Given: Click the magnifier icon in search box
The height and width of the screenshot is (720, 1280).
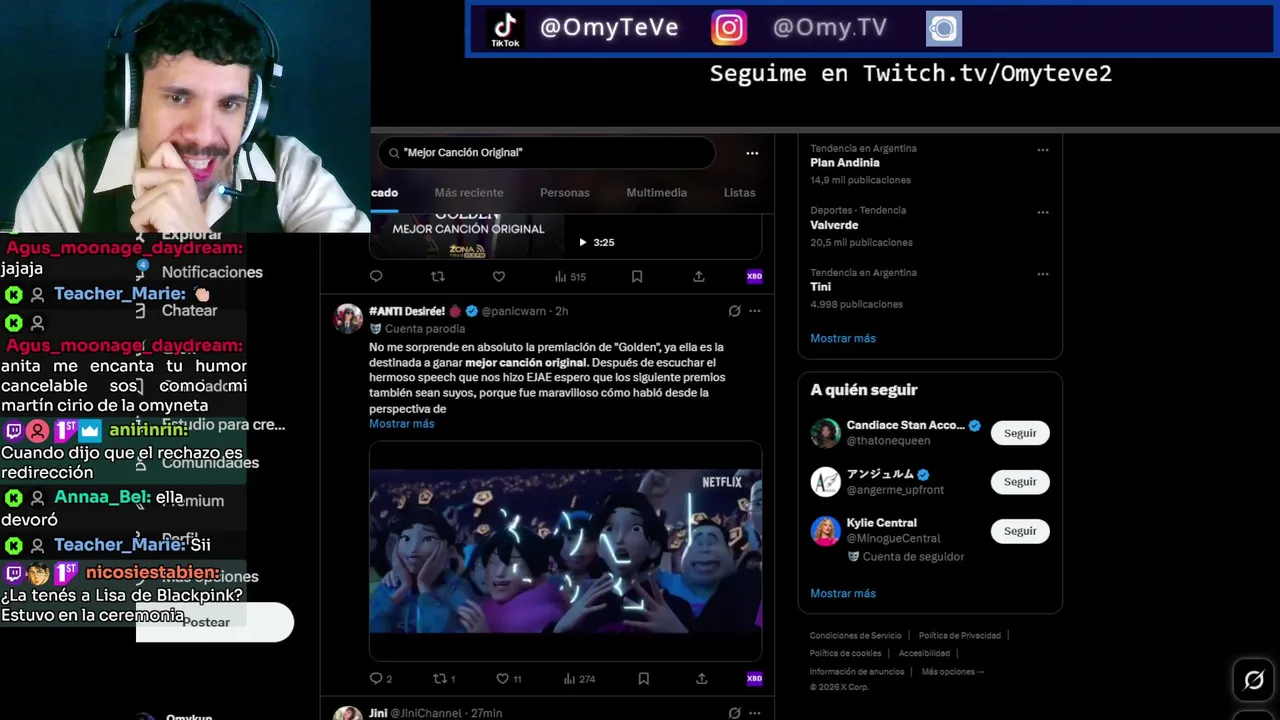Looking at the screenshot, I should pos(392,152).
